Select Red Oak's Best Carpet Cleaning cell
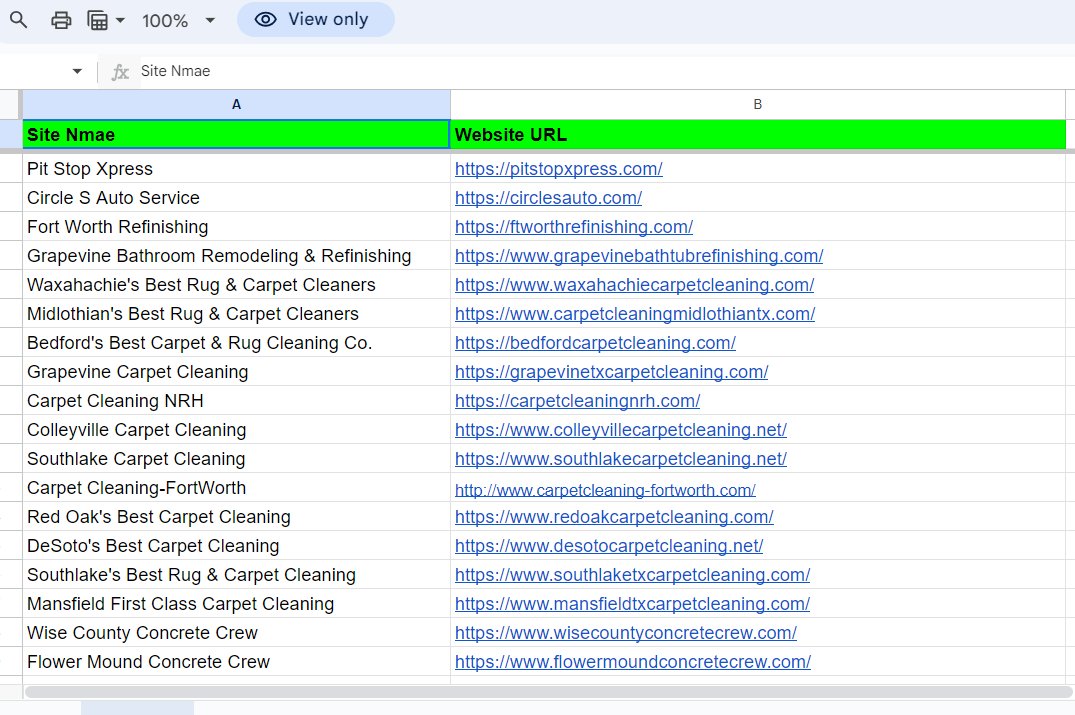Image resolution: width=1075 pixels, height=715 pixels. tap(237, 517)
